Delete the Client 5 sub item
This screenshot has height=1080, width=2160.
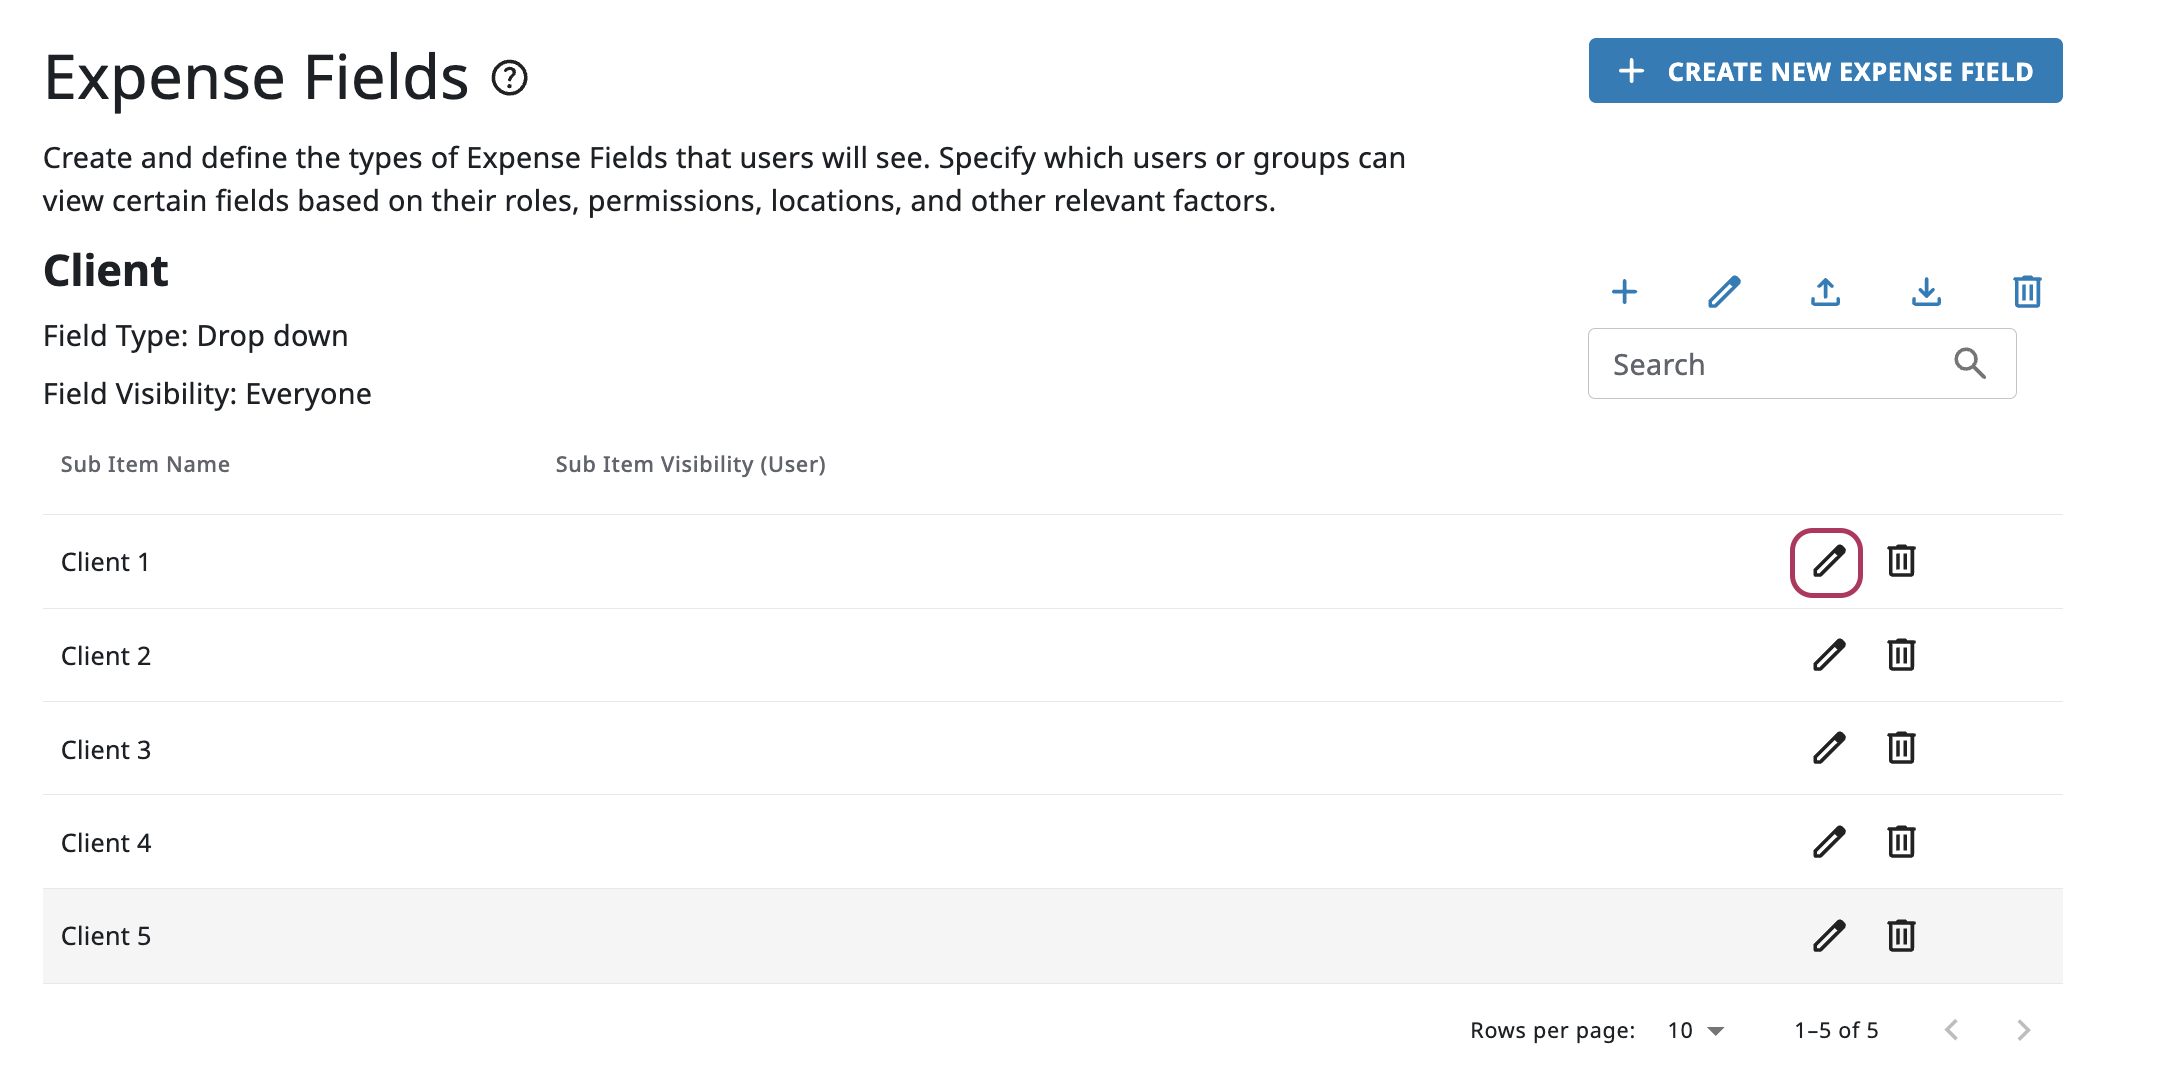coord(1901,936)
